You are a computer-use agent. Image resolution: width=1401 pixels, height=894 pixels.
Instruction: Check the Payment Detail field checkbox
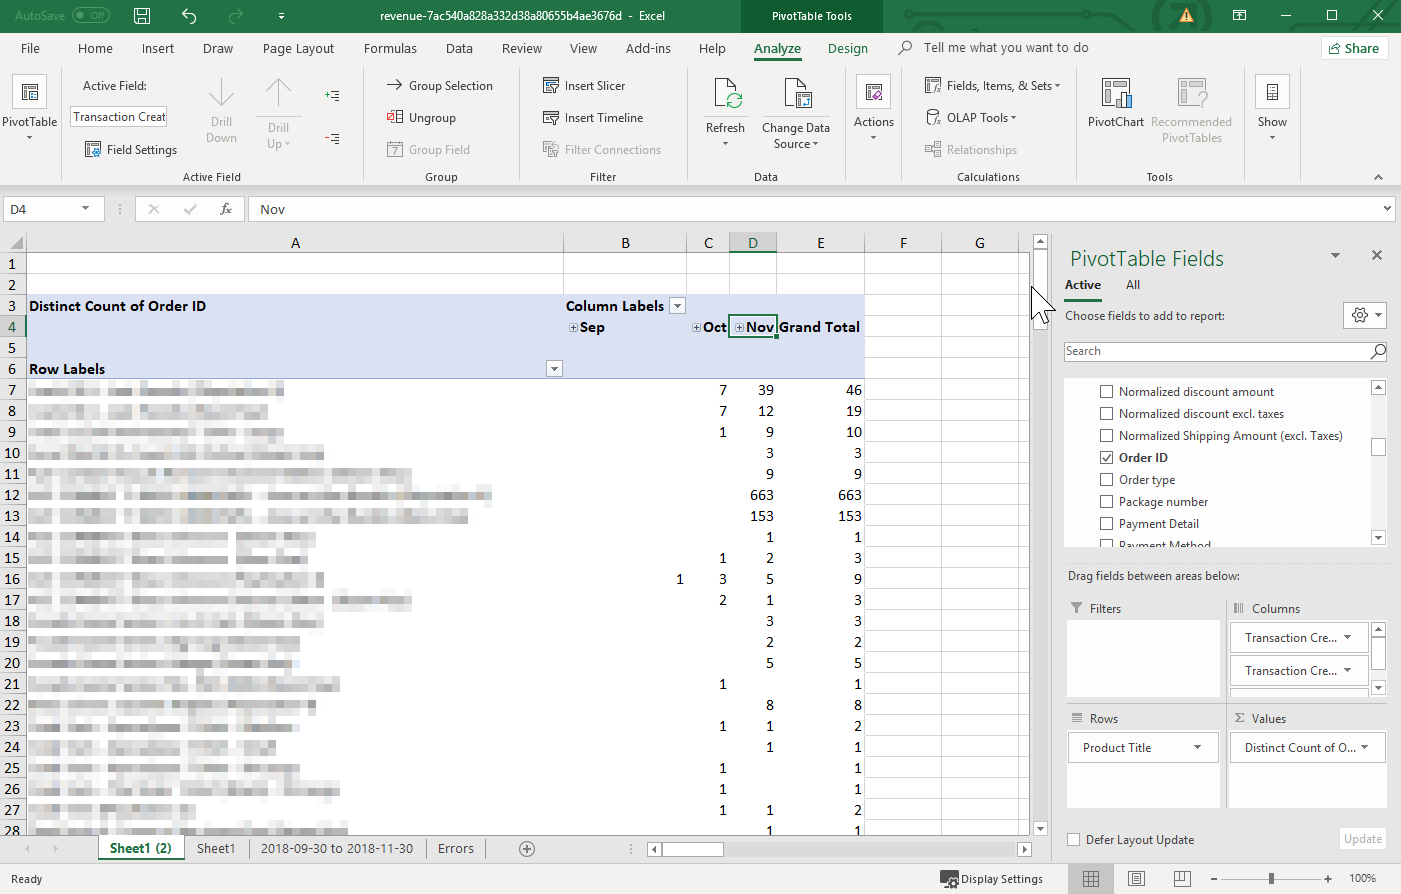tap(1106, 524)
